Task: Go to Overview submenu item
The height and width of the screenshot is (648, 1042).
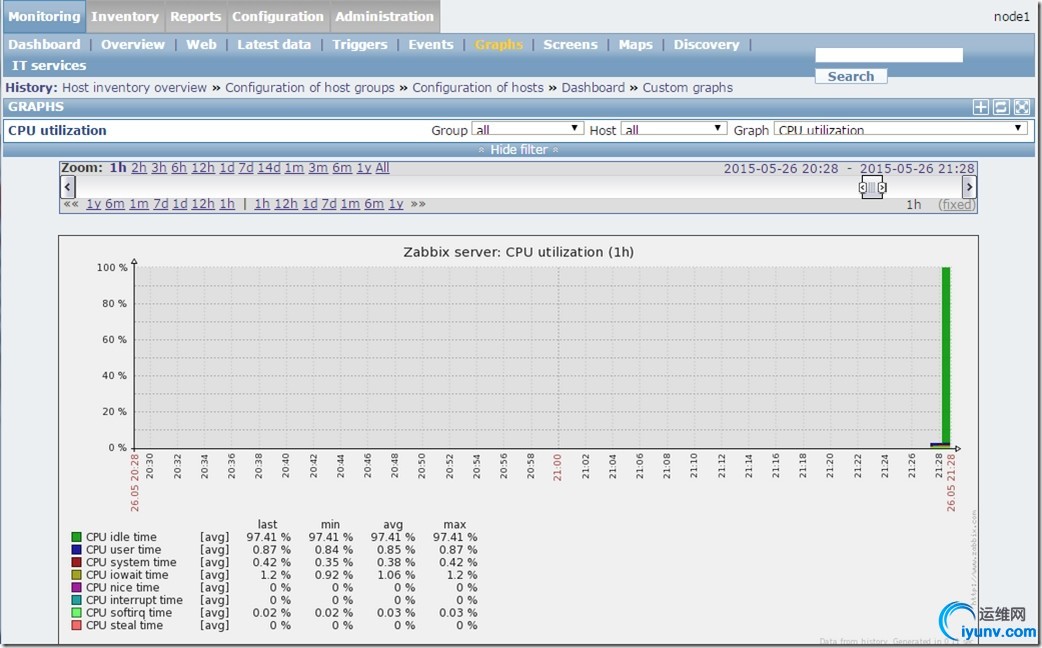Action: [x=133, y=45]
